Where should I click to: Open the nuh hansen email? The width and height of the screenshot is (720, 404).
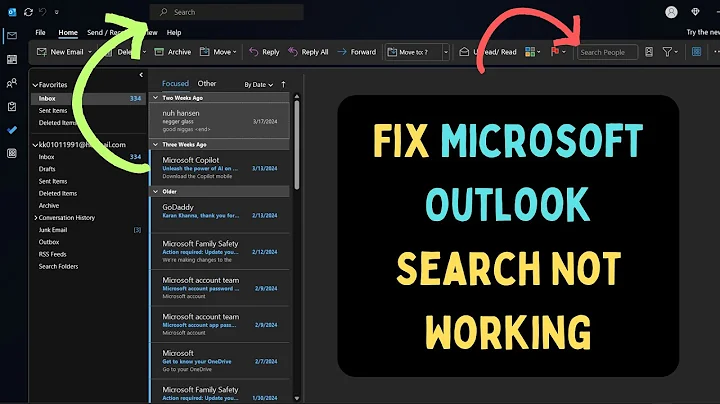click(219, 120)
